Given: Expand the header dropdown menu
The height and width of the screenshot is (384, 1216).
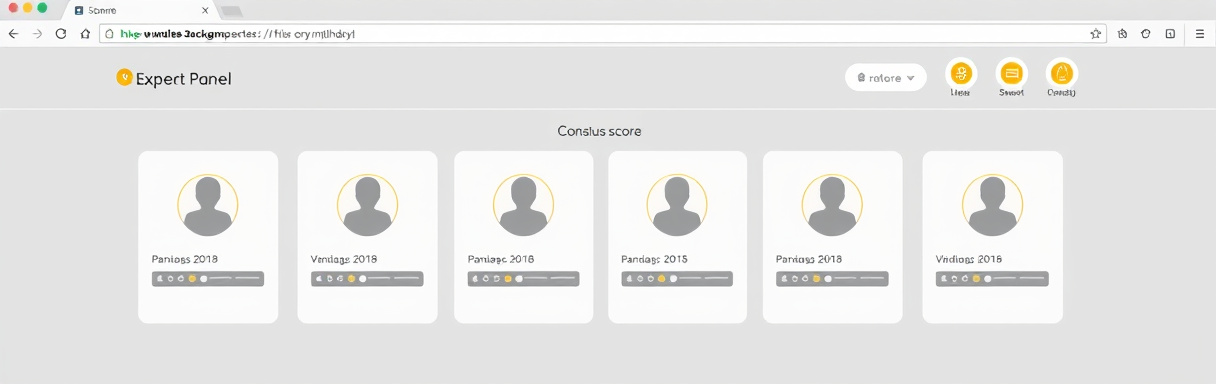Looking at the screenshot, I should (886, 77).
